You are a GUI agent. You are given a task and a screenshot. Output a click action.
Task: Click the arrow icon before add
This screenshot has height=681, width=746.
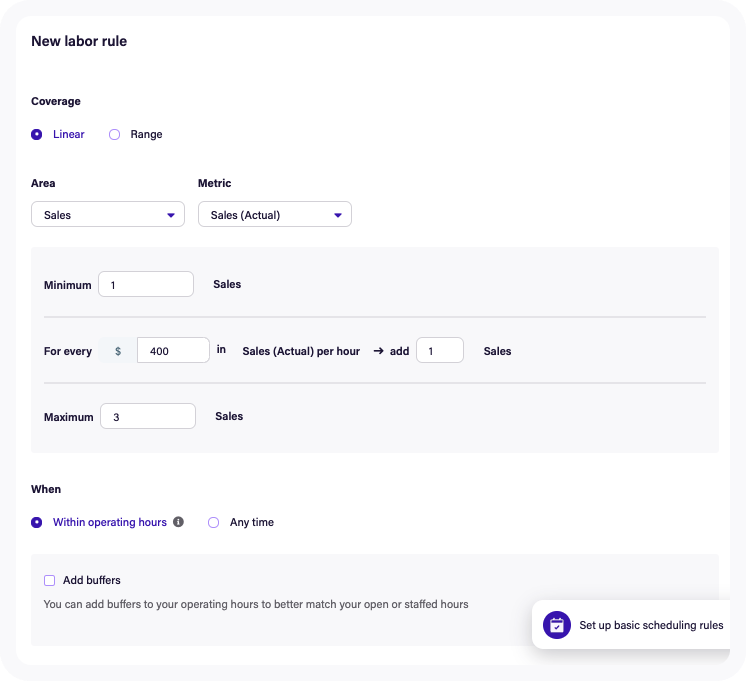pos(379,351)
